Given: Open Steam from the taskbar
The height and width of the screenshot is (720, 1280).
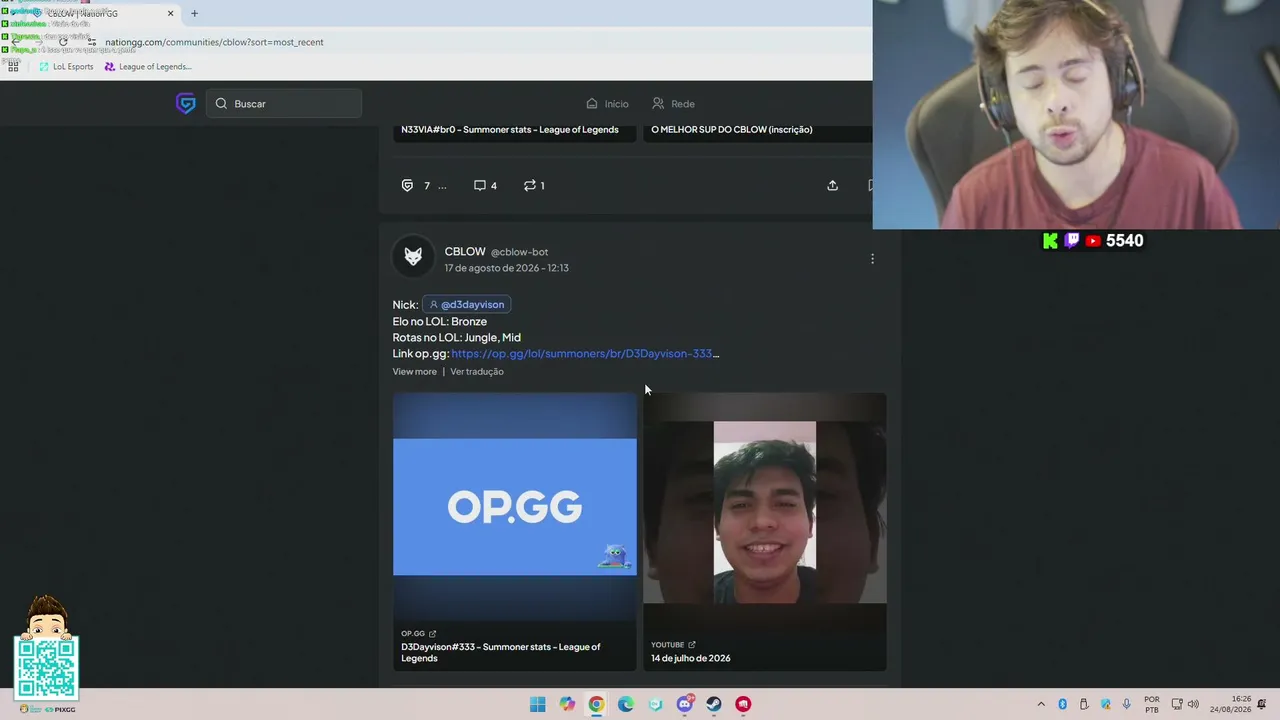Looking at the screenshot, I should (x=714, y=704).
